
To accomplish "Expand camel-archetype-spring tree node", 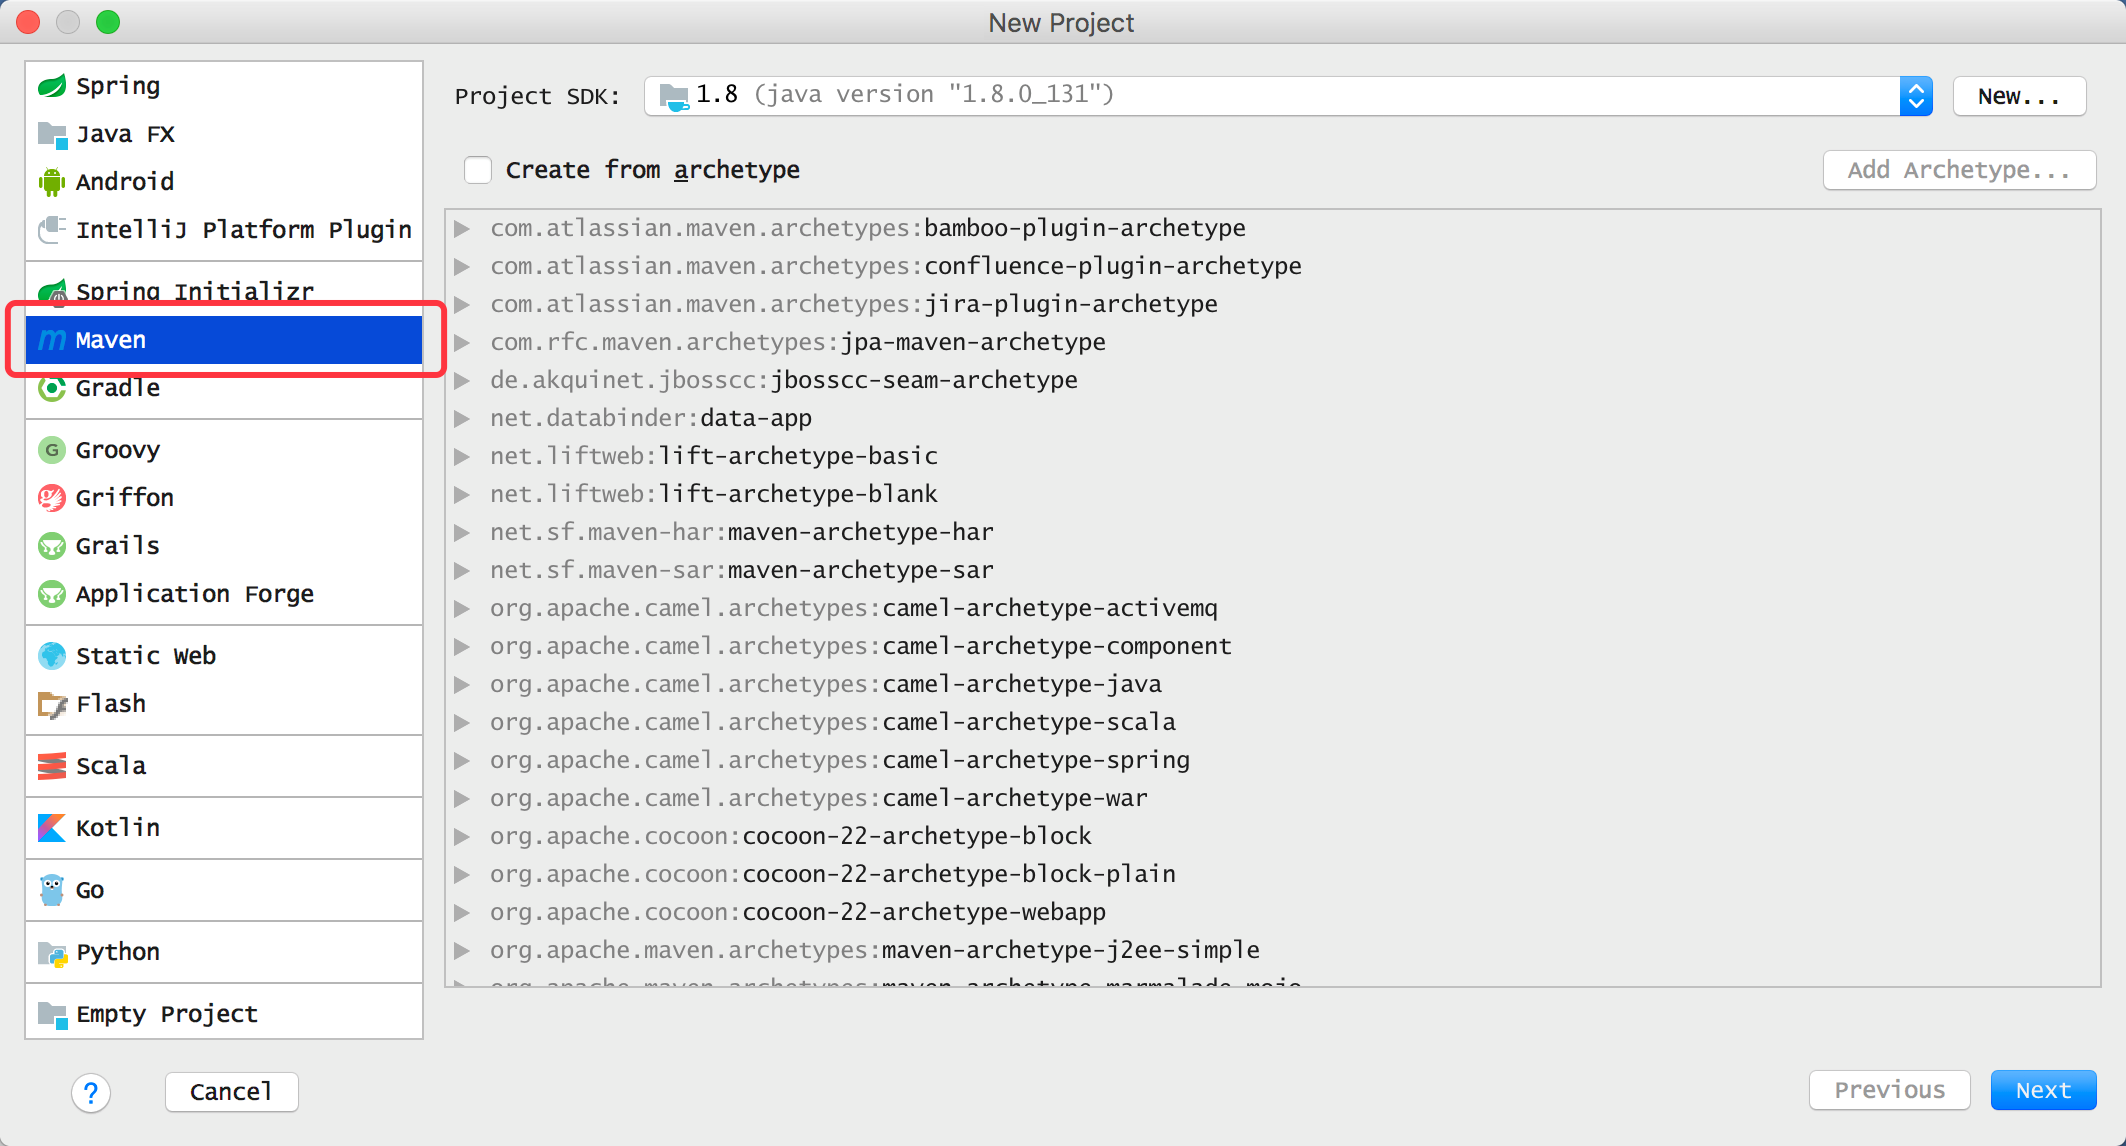I will [462, 761].
